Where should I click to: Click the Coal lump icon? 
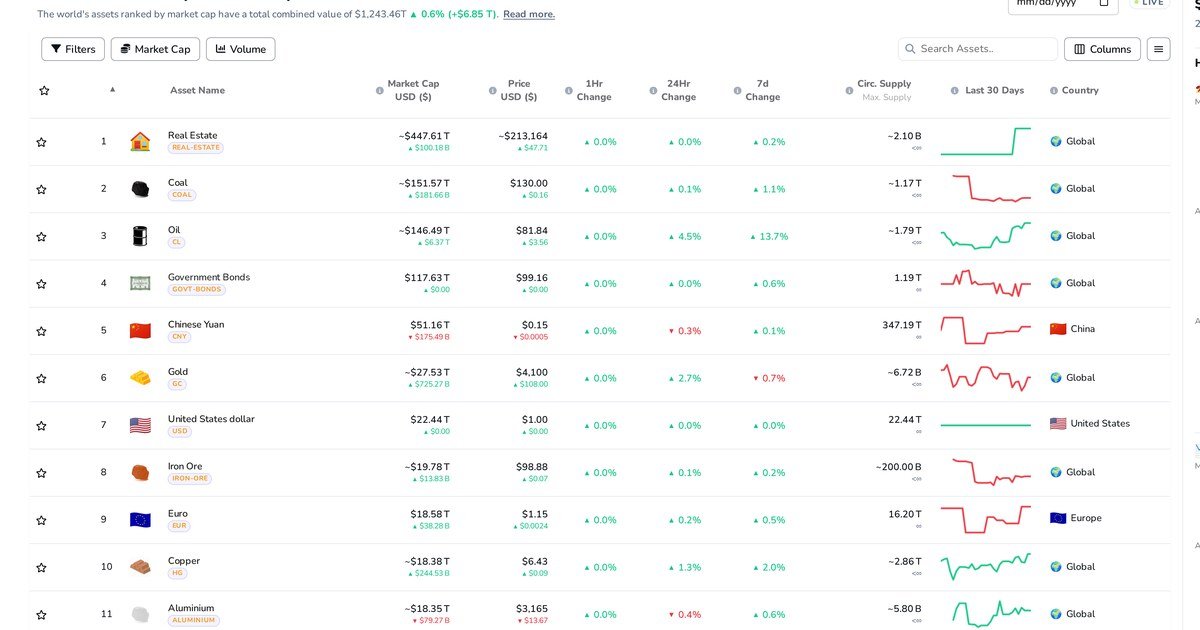pos(140,189)
